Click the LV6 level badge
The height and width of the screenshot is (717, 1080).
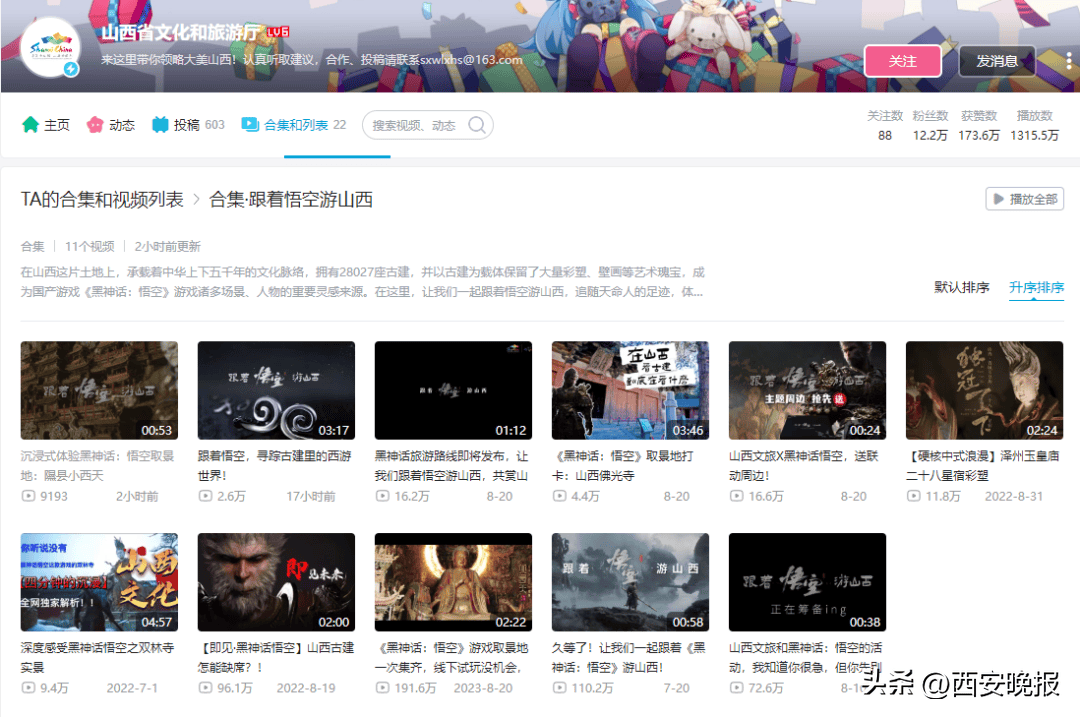278,32
